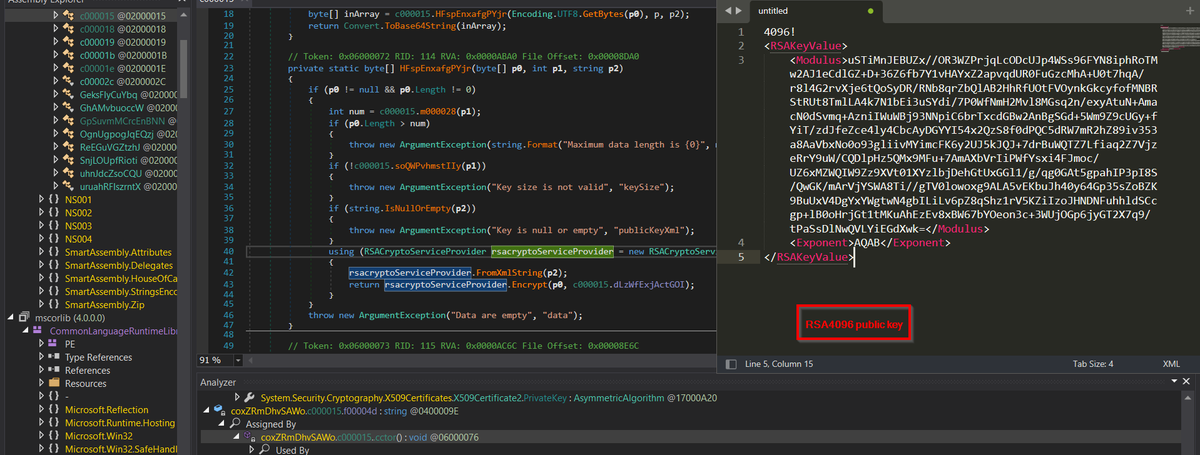Open the Microsoft.Win32.SafeHandl namespace
This screenshot has height=455, width=1200.
[x=121, y=448]
